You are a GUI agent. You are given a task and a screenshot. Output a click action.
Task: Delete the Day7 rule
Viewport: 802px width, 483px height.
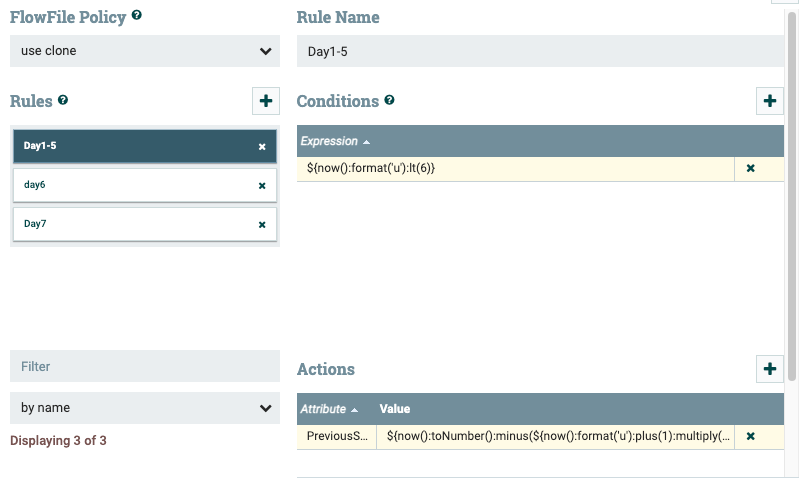coord(262,225)
